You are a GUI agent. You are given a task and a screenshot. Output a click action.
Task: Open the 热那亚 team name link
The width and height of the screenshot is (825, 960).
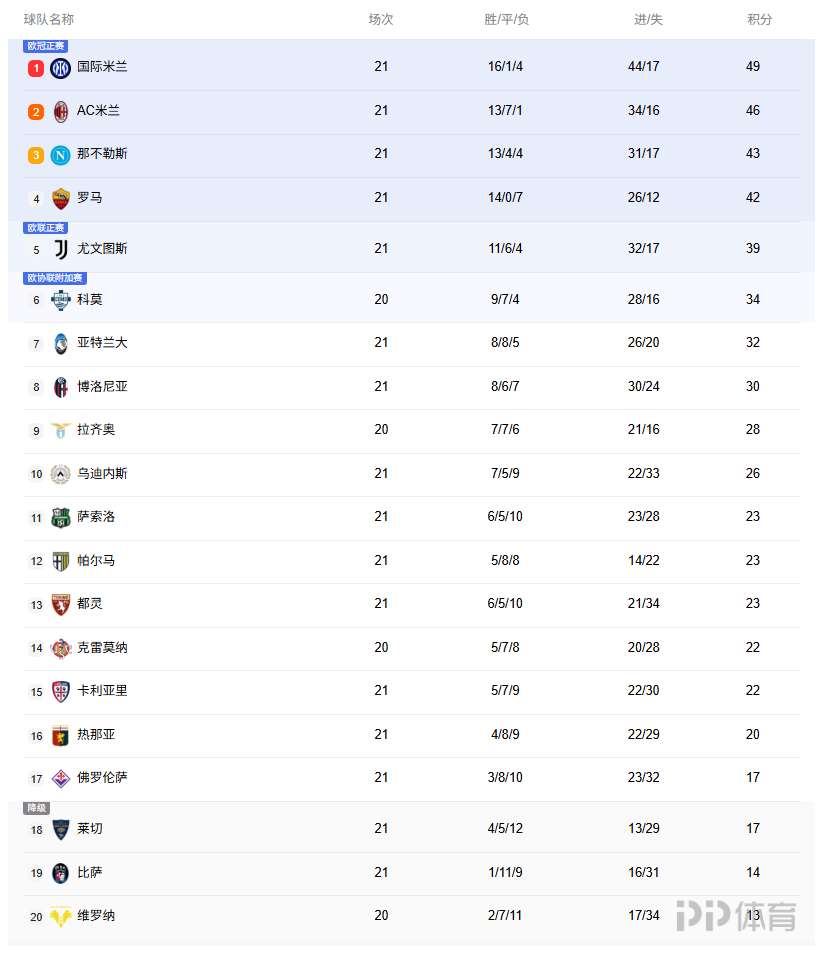(x=96, y=734)
